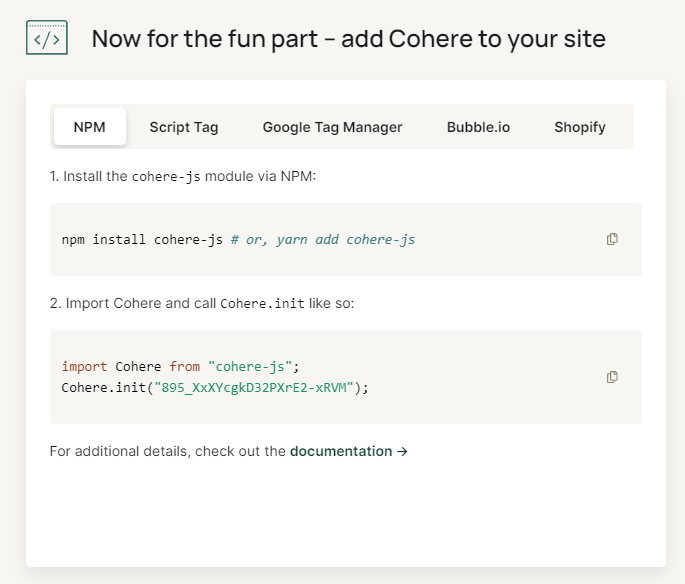Screen dimensions: 685x584
Task: Open the documentation link
Action: tap(349, 451)
